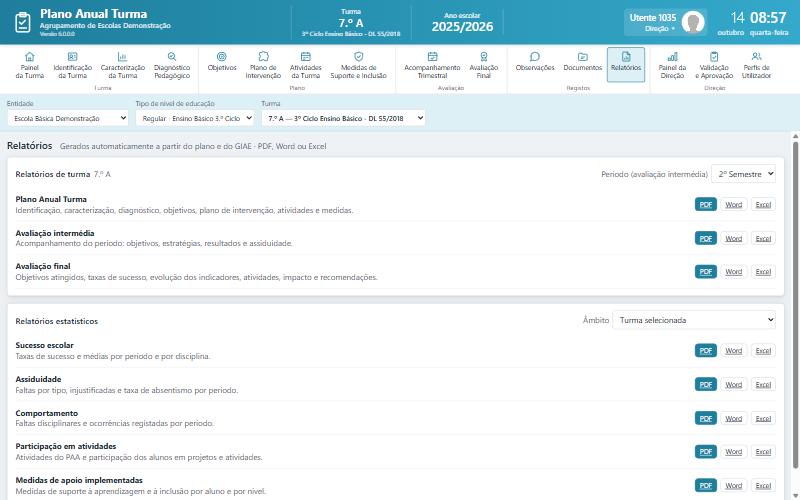Download Avaliação intermédia Excel file
The image size is (800, 500).
[763, 238]
